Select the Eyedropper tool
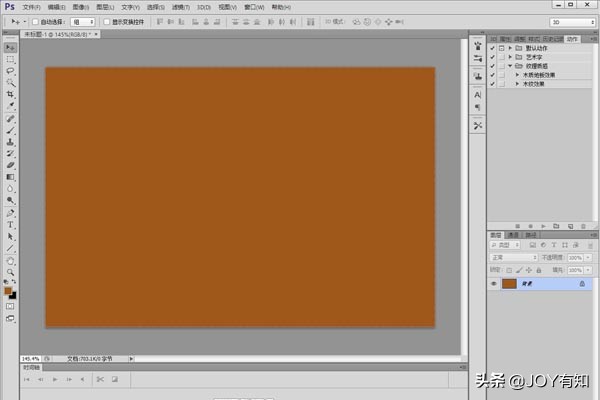 pyautogui.click(x=10, y=106)
